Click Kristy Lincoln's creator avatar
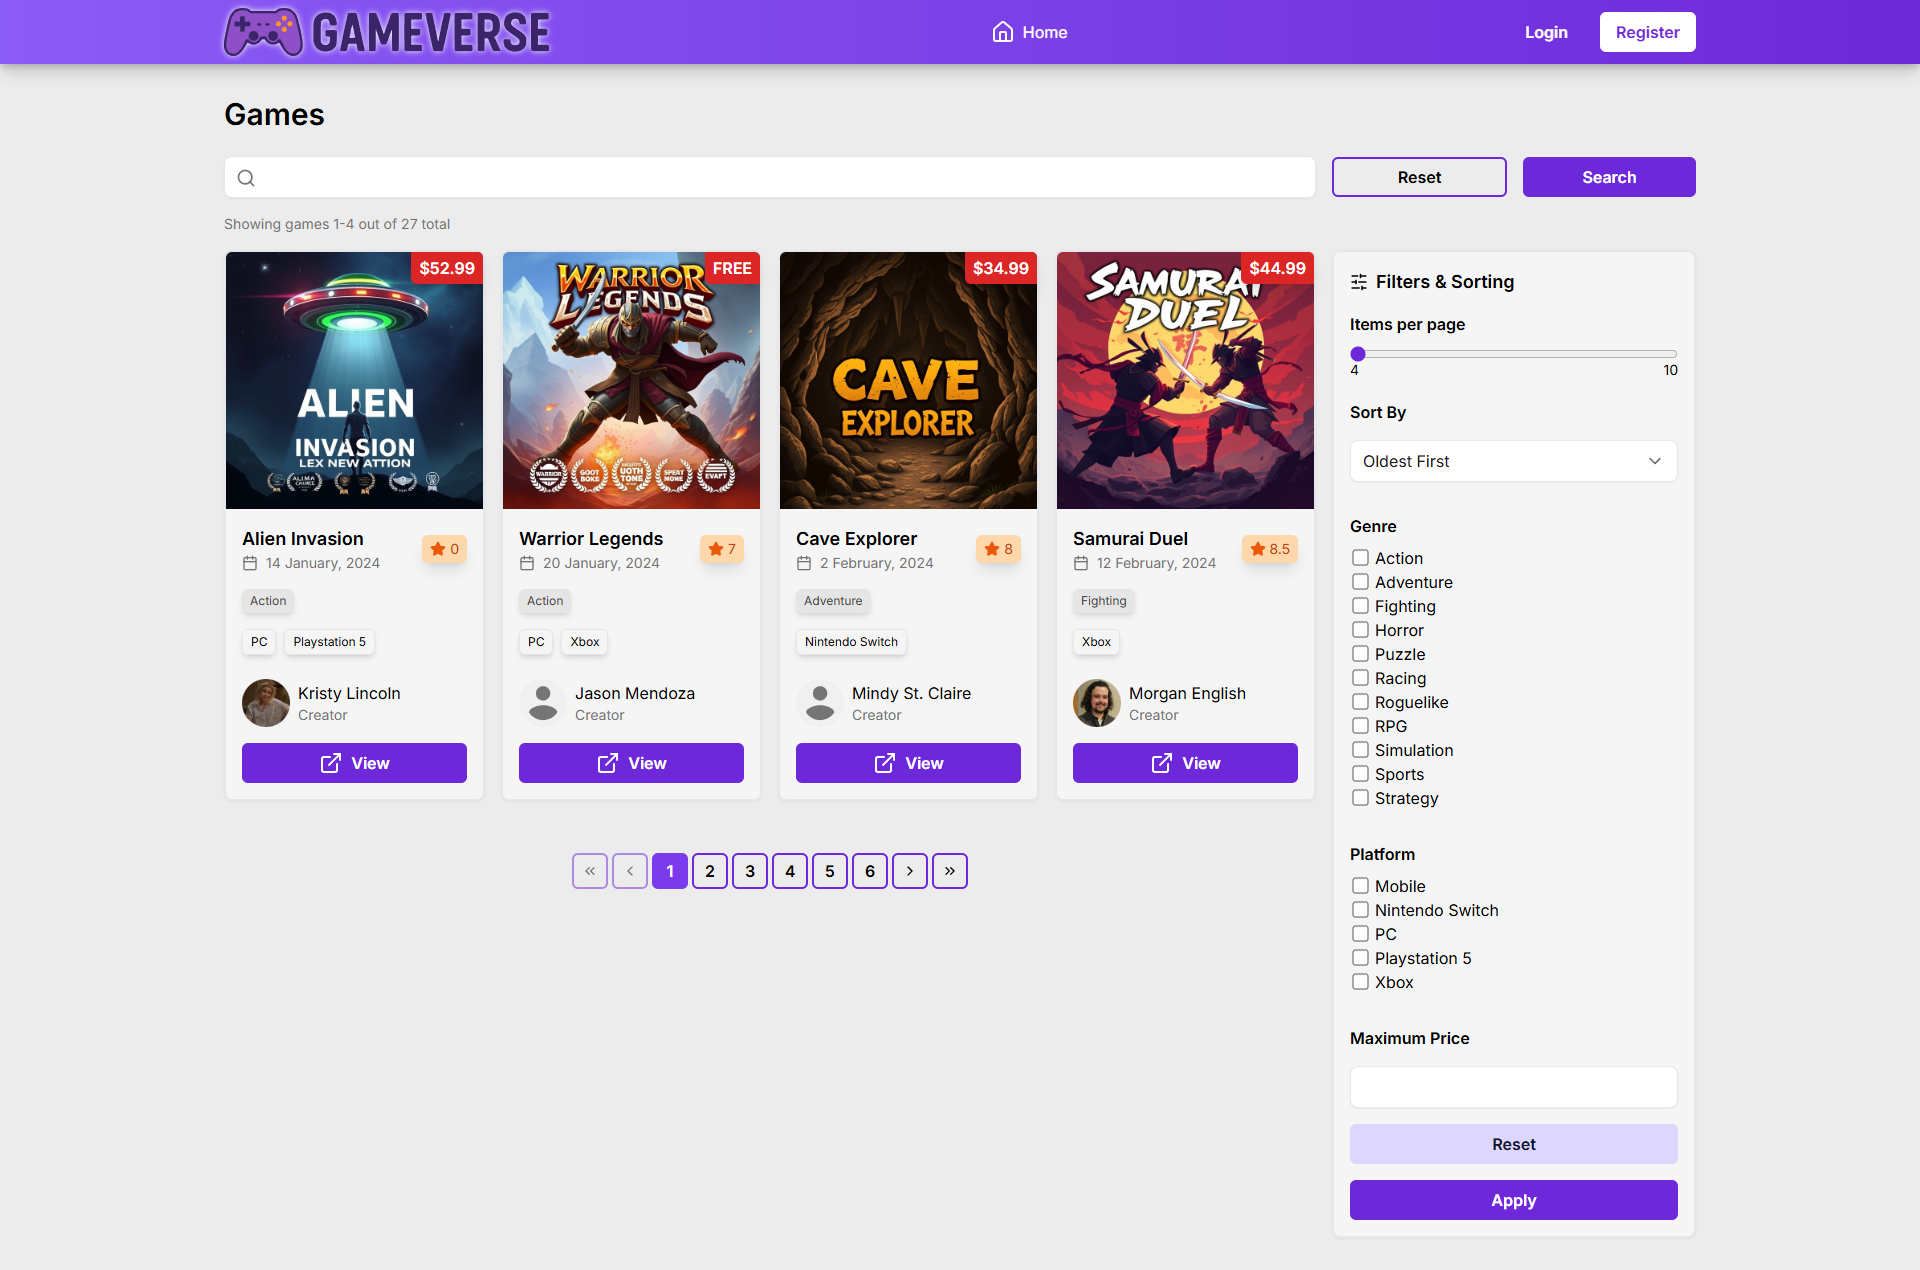Viewport: 1920px width, 1270px height. 266,703
